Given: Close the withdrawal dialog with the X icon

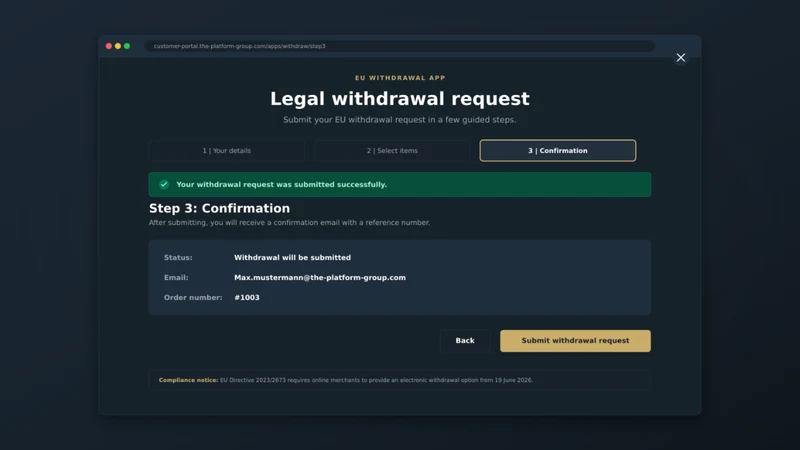Looking at the screenshot, I should (681, 58).
